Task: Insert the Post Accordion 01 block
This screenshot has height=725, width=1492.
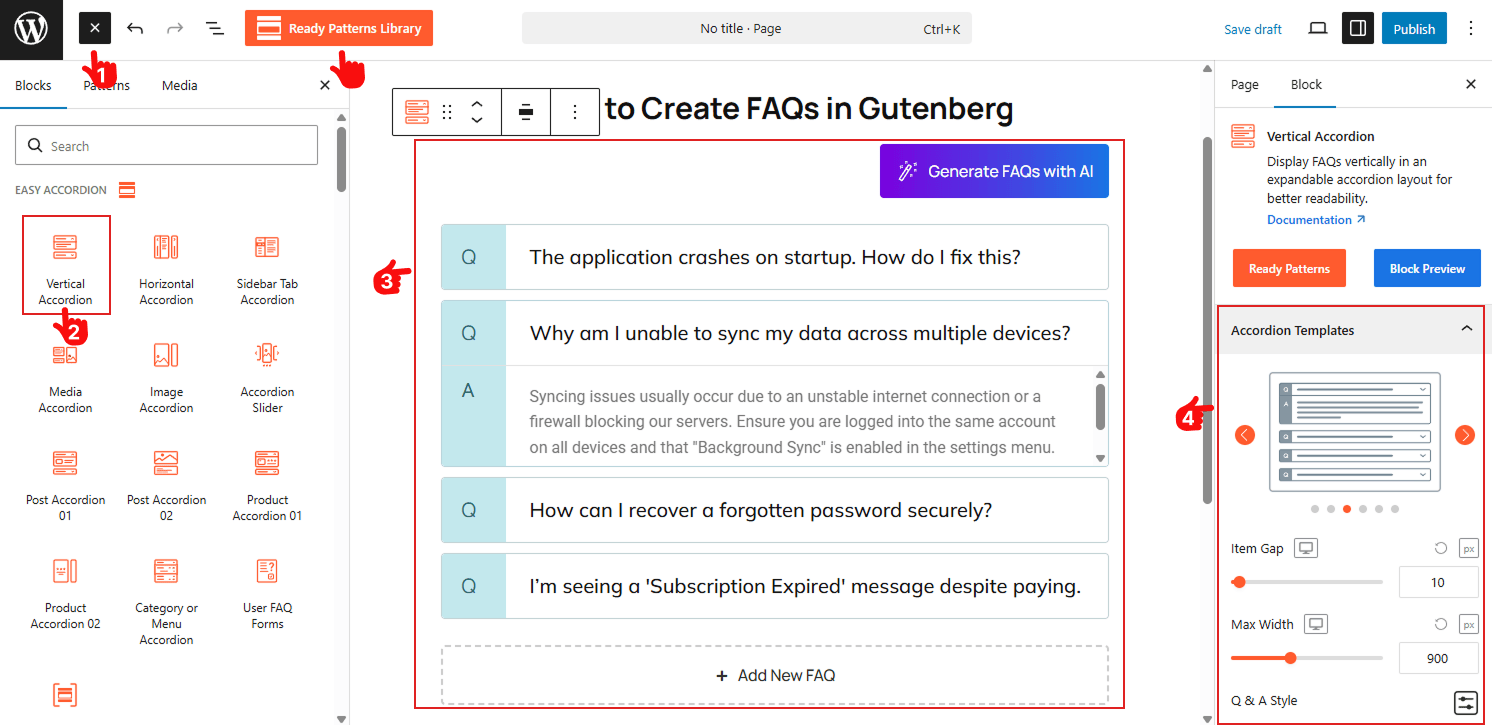Action: coord(66,485)
